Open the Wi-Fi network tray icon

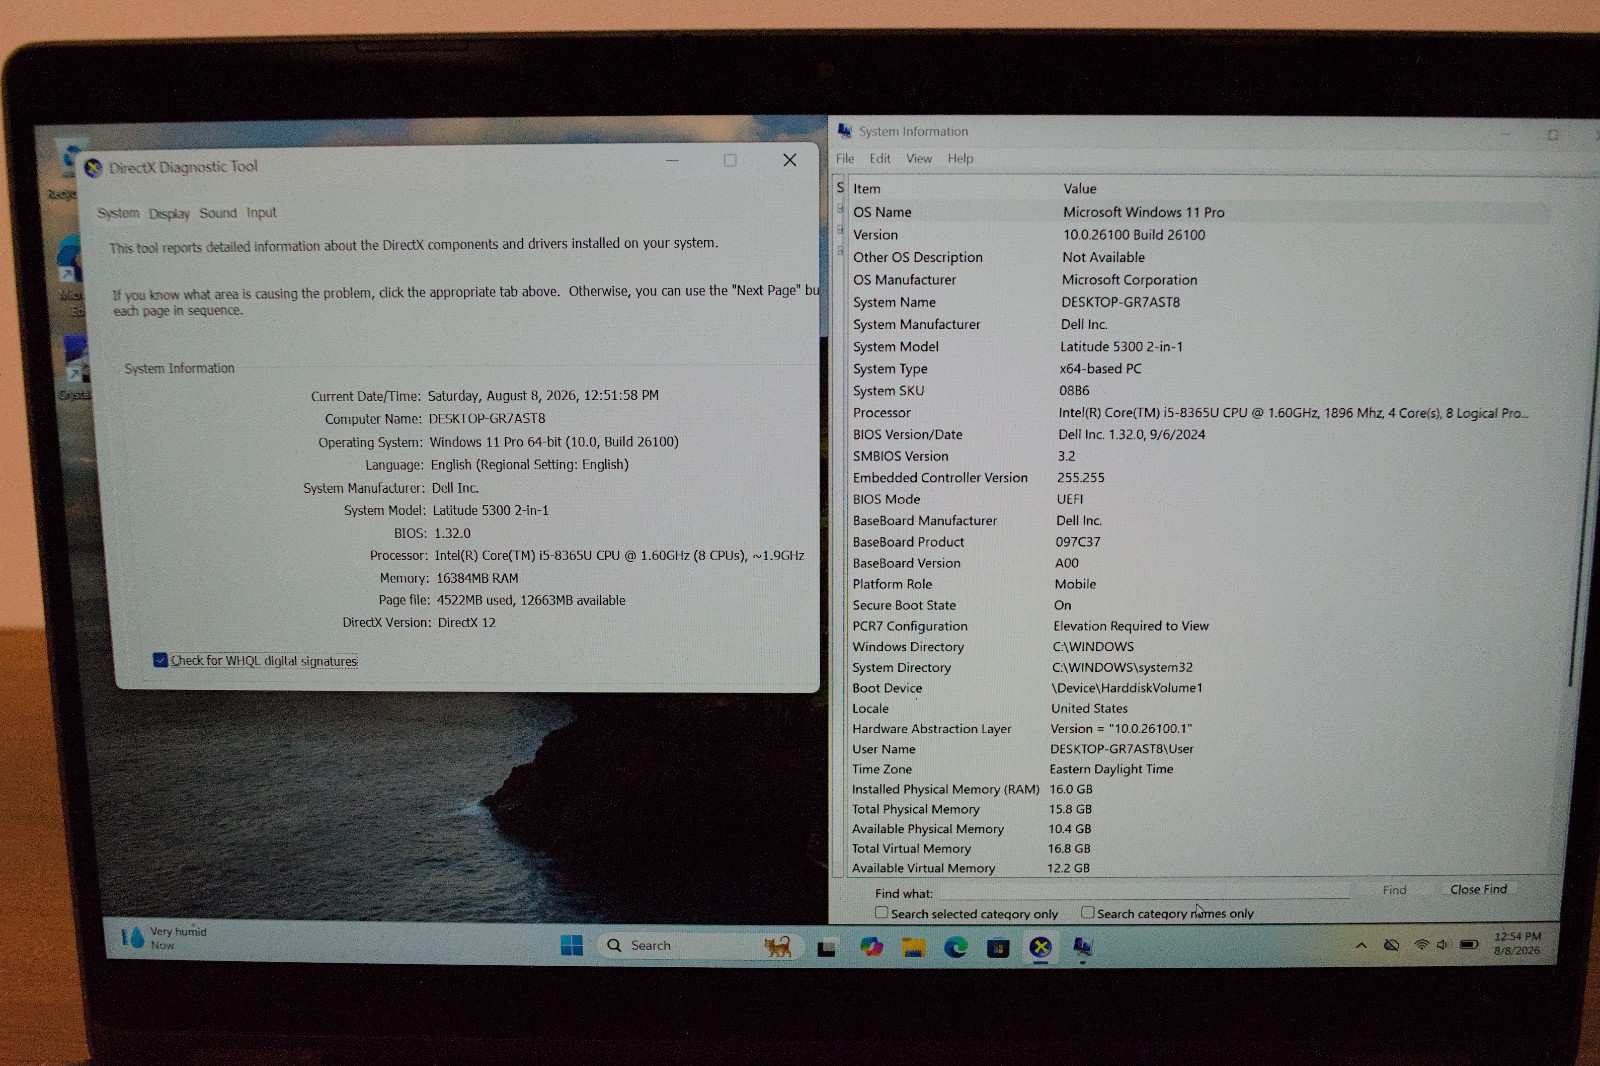[x=1421, y=945]
